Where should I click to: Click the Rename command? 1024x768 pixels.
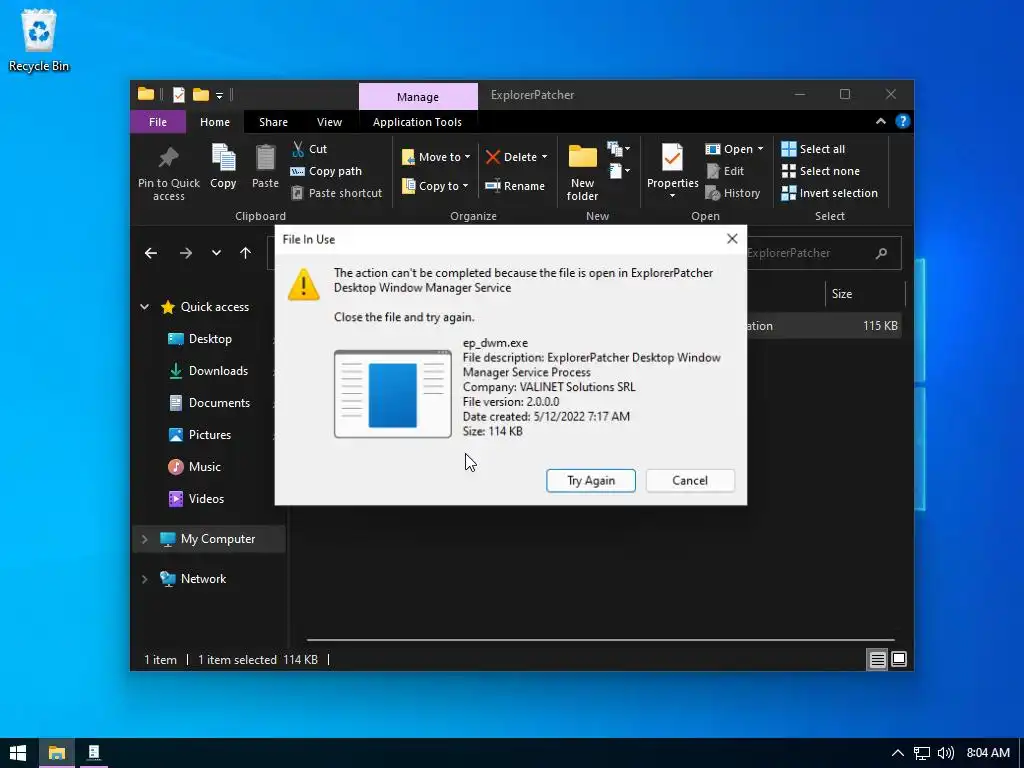point(515,186)
